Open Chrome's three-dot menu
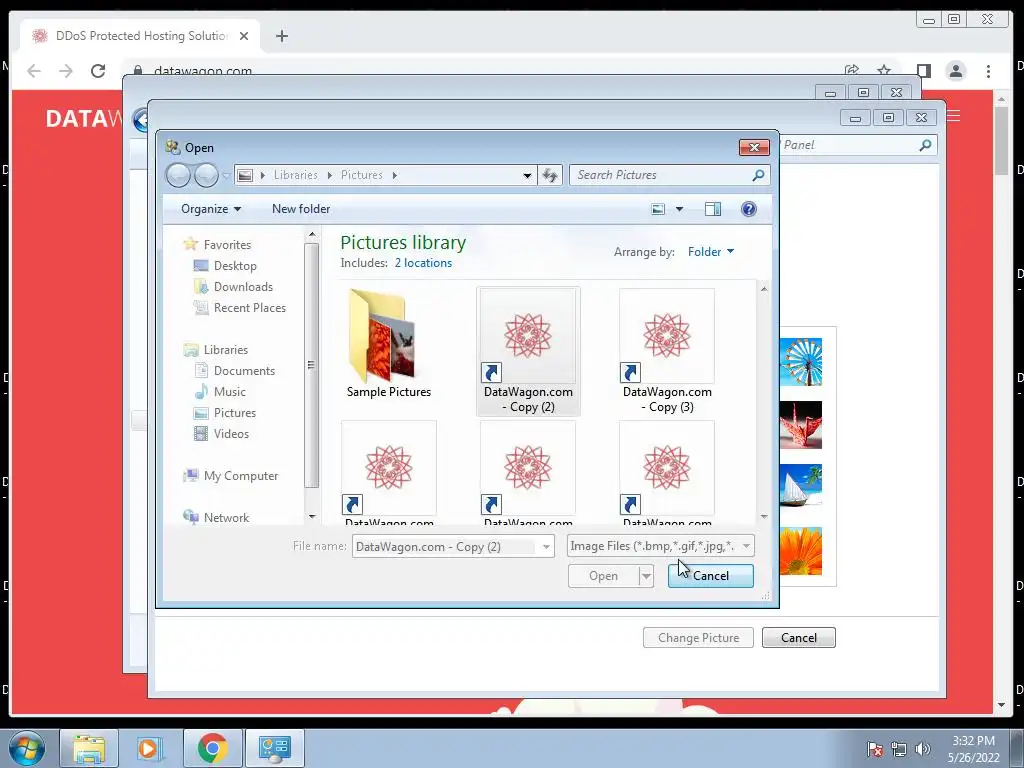1024x768 pixels. (988, 71)
